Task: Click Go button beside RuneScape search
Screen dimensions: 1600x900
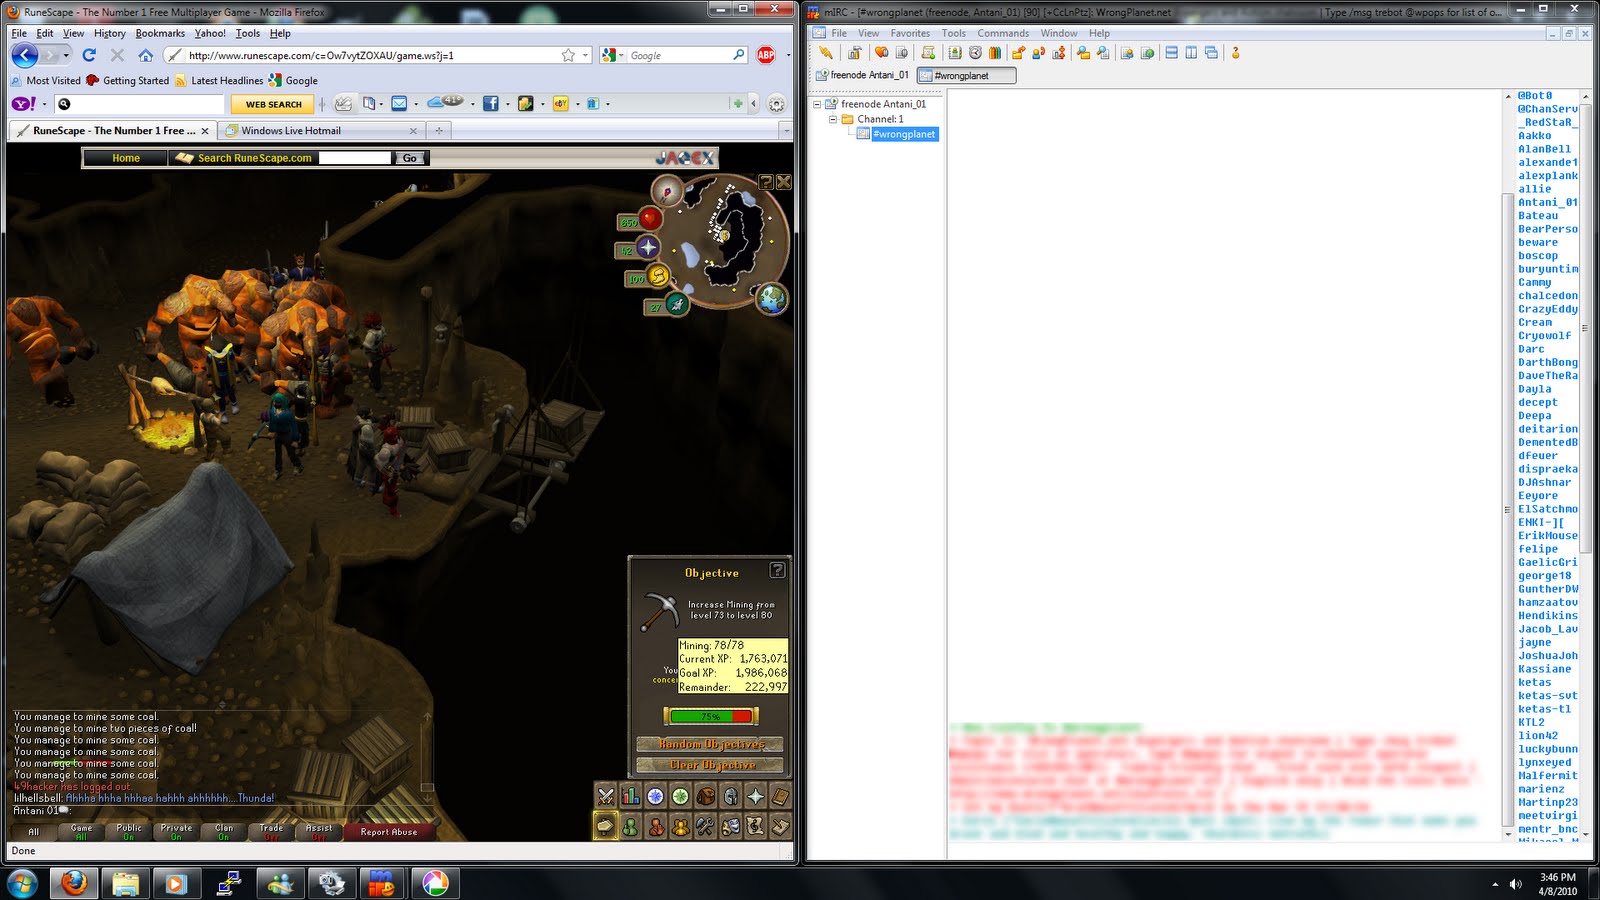Action: pos(410,158)
